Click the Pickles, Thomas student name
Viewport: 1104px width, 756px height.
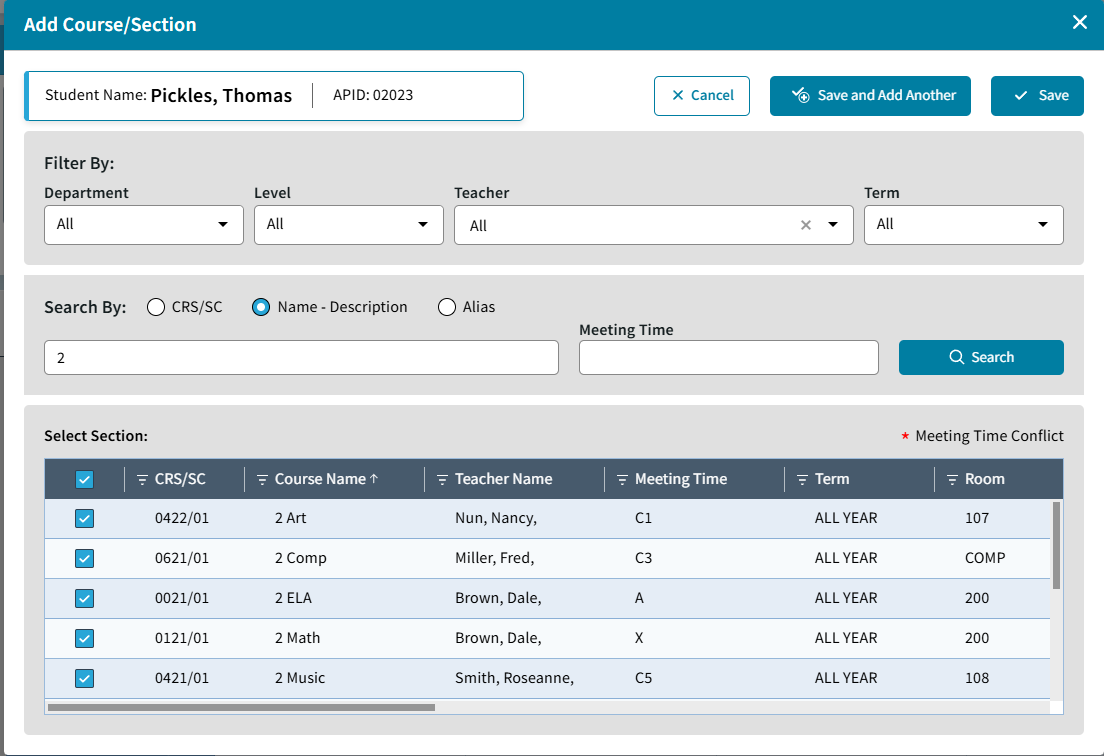pyautogui.click(x=221, y=96)
